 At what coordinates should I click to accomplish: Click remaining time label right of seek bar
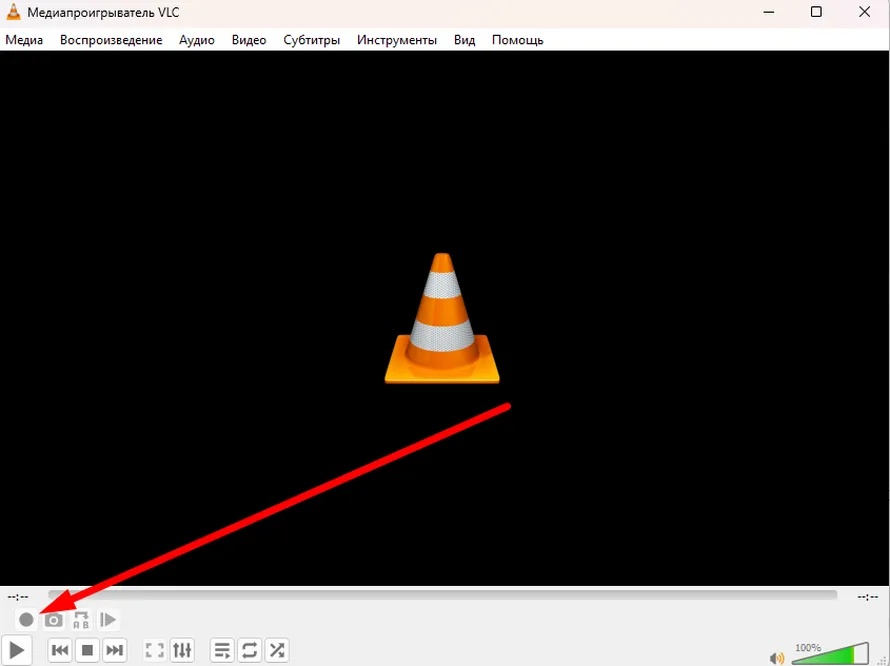867,597
